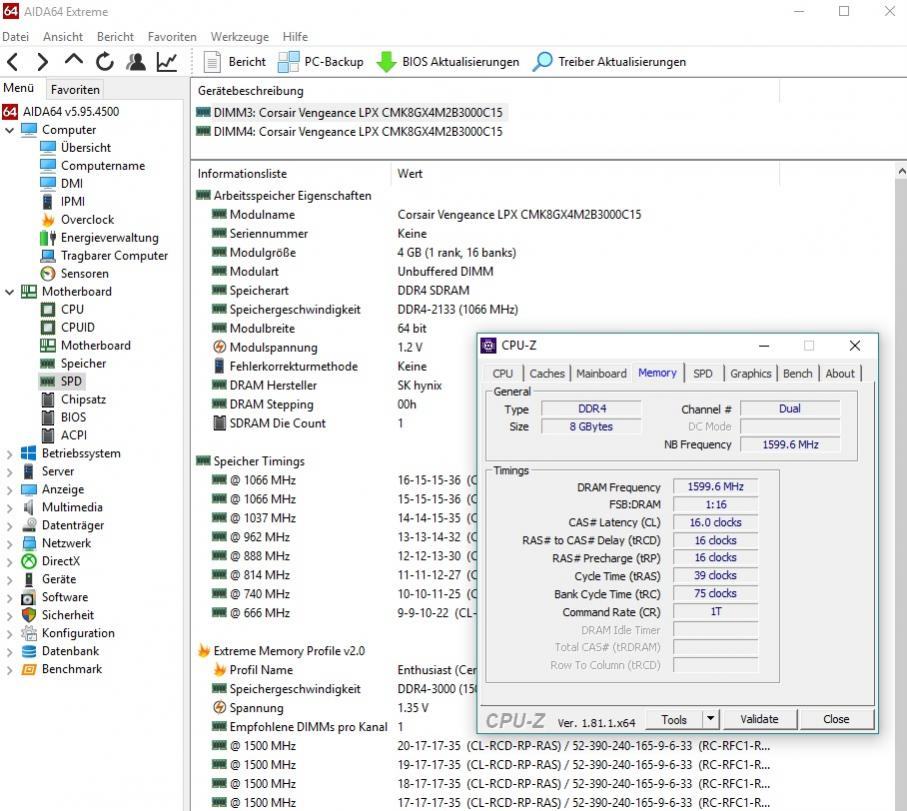
Task: Expand the Netzwerk tree node
Action: [9, 544]
